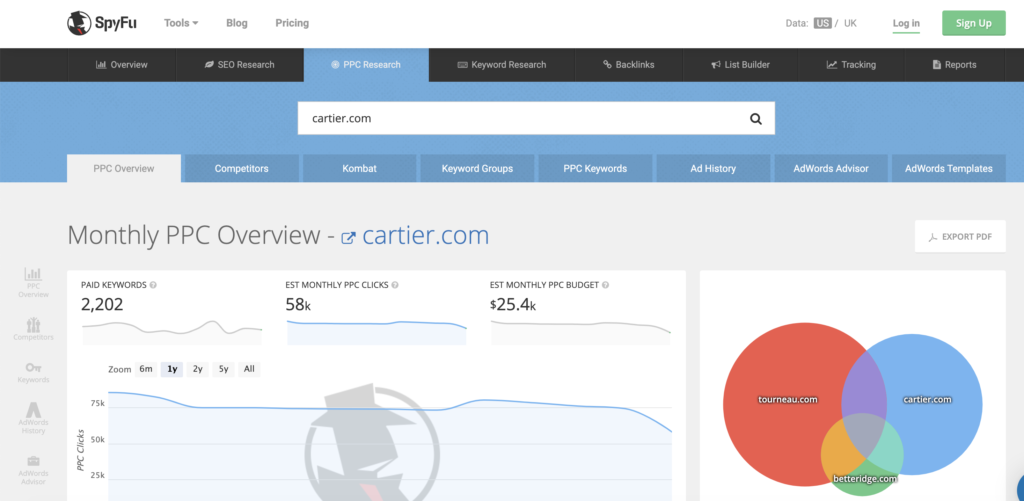Open the Keyword Research nav tab
Image resolution: width=1024 pixels, height=501 pixels.
(x=502, y=65)
